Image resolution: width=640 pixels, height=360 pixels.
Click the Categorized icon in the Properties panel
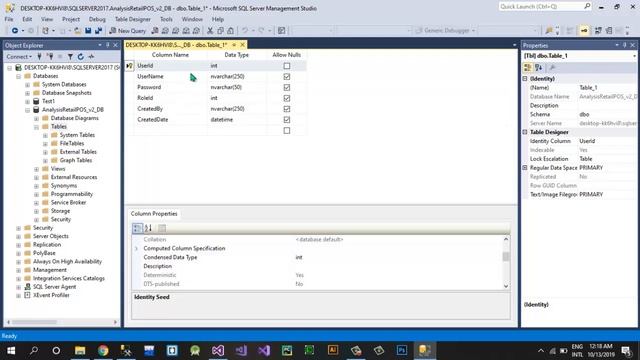[528, 68]
